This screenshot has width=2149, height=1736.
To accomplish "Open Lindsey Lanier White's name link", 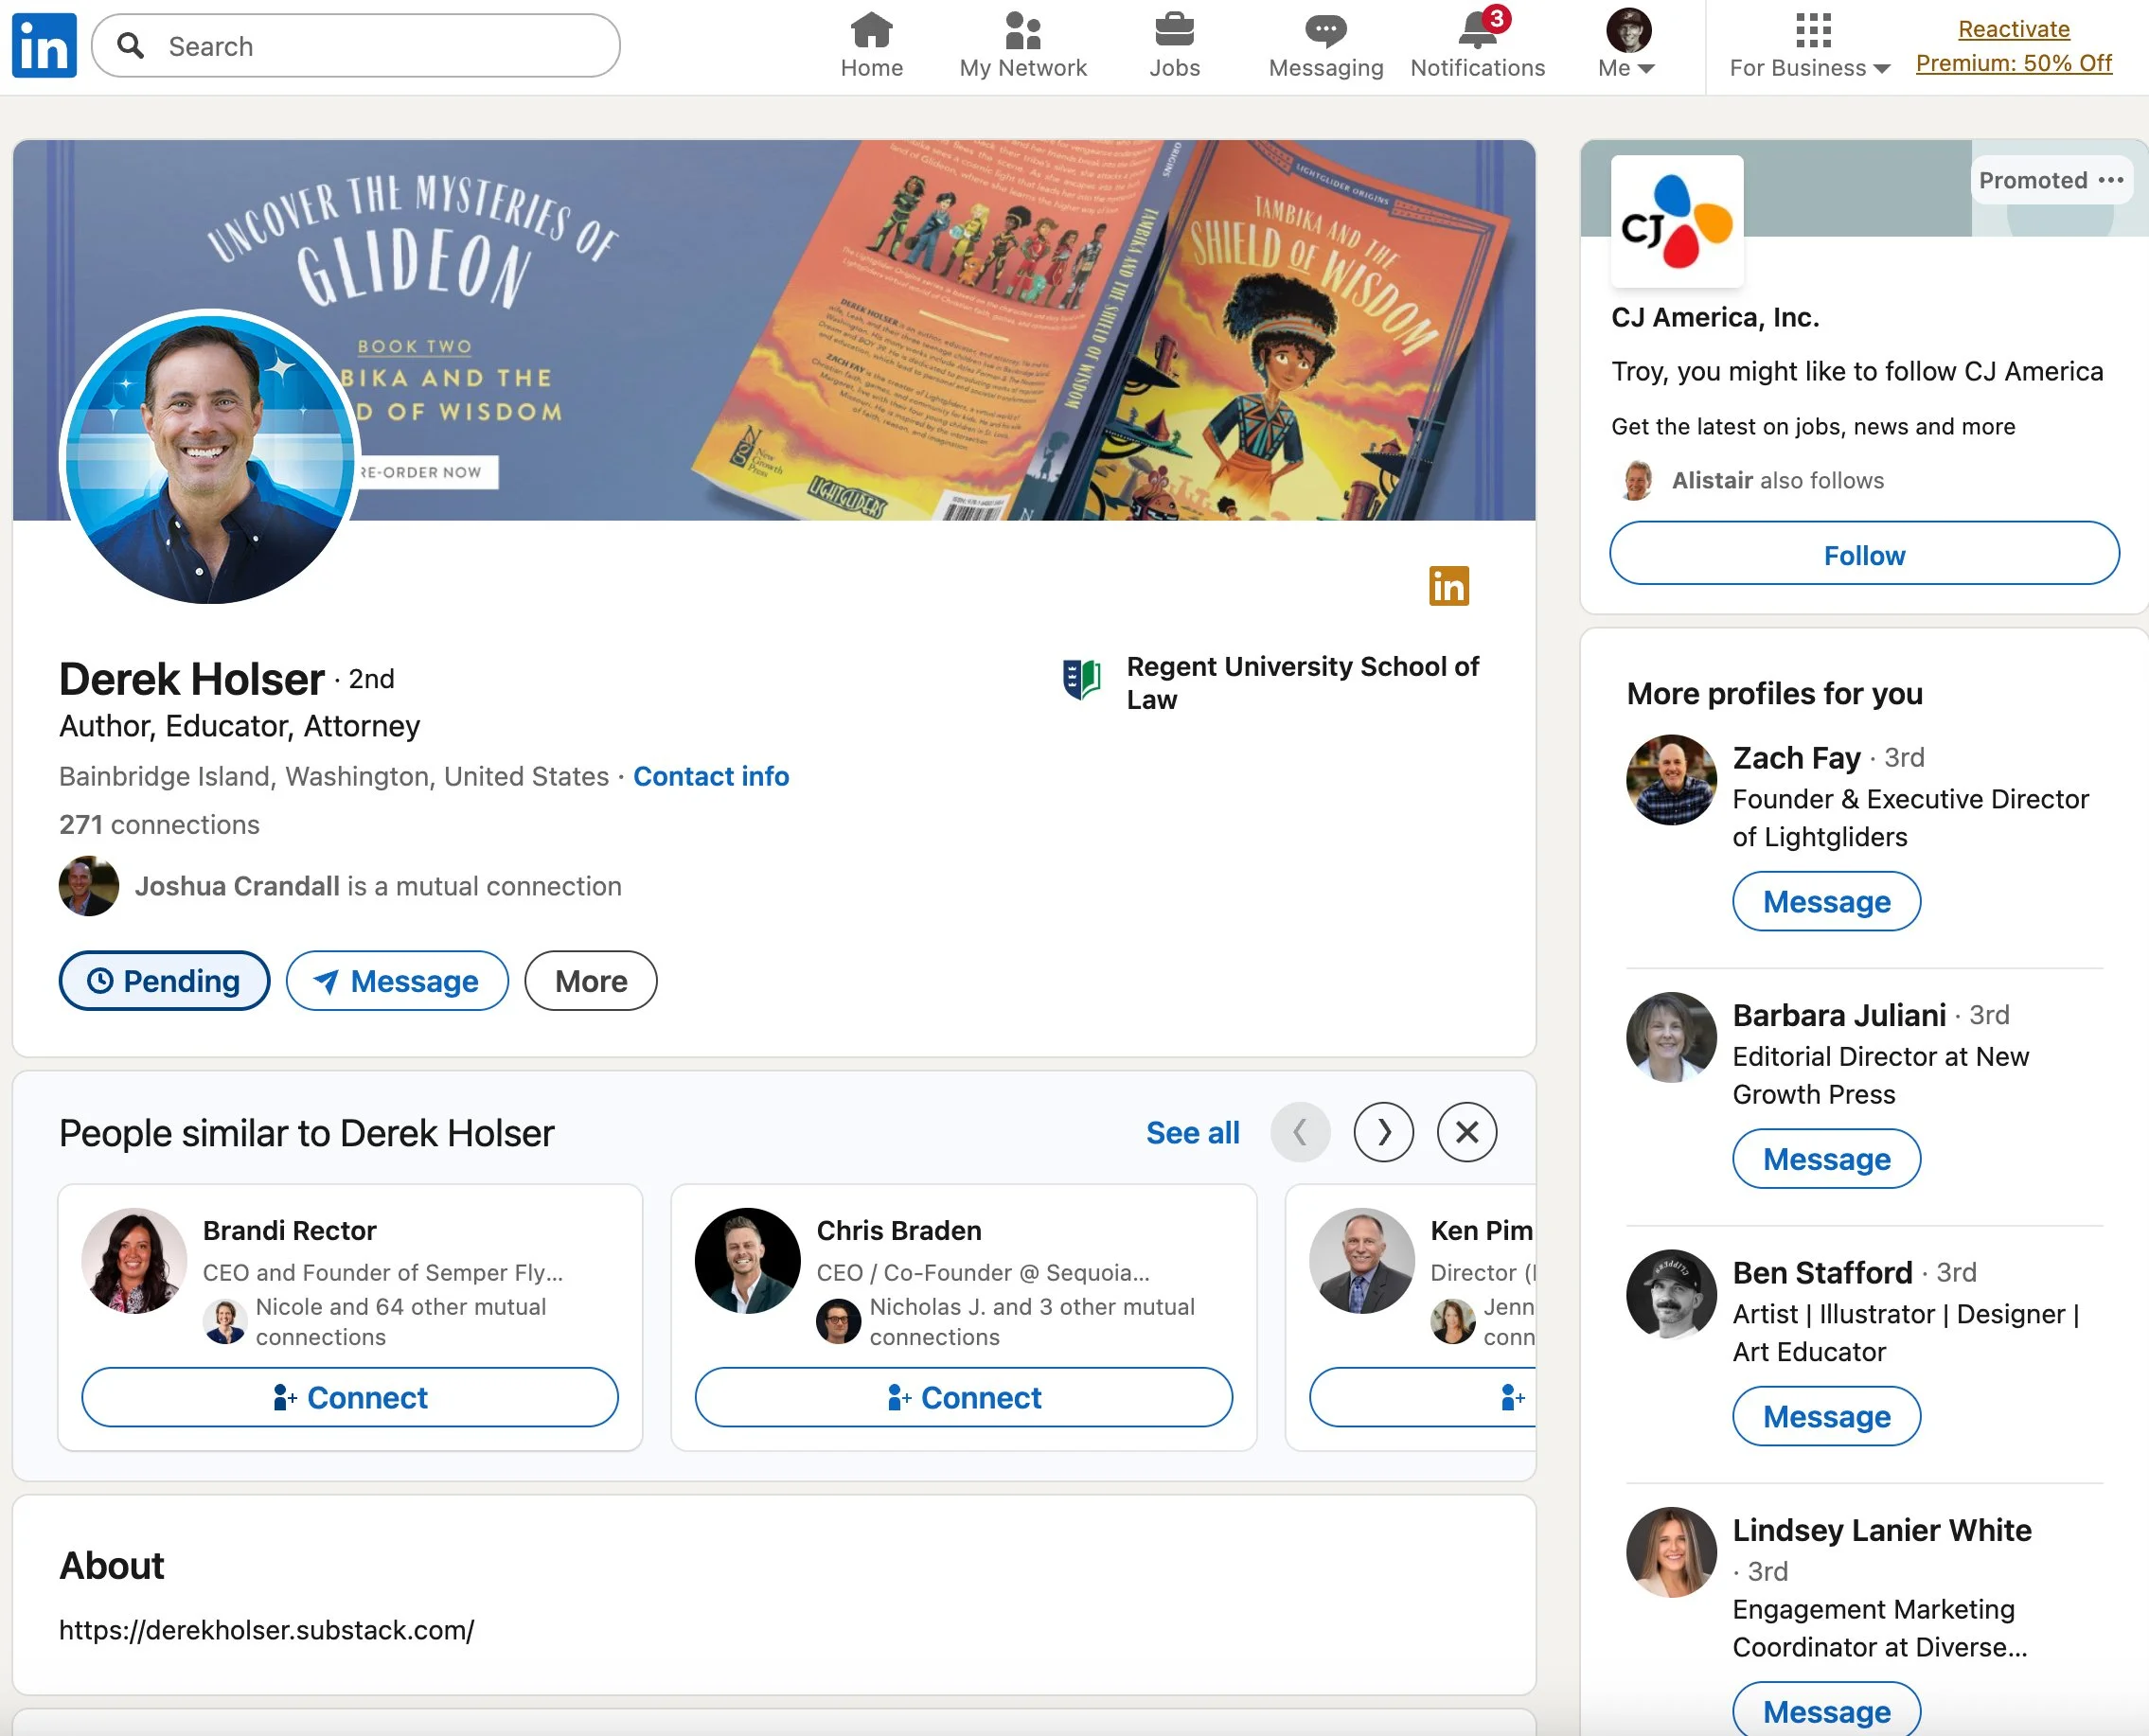I will [x=1881, y=1530].
